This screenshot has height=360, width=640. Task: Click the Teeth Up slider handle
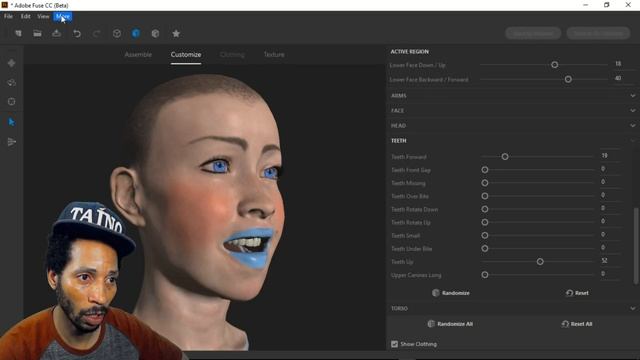(540, 261)
